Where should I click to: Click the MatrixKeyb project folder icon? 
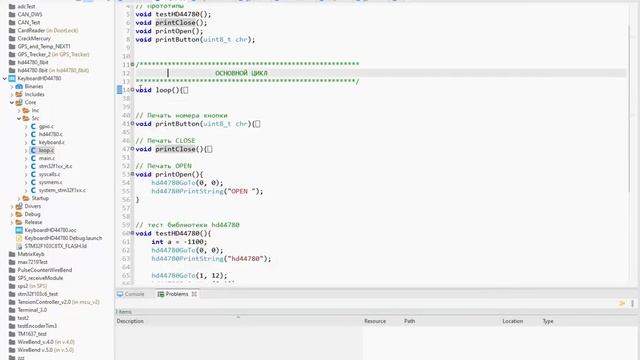coord(12,254)
